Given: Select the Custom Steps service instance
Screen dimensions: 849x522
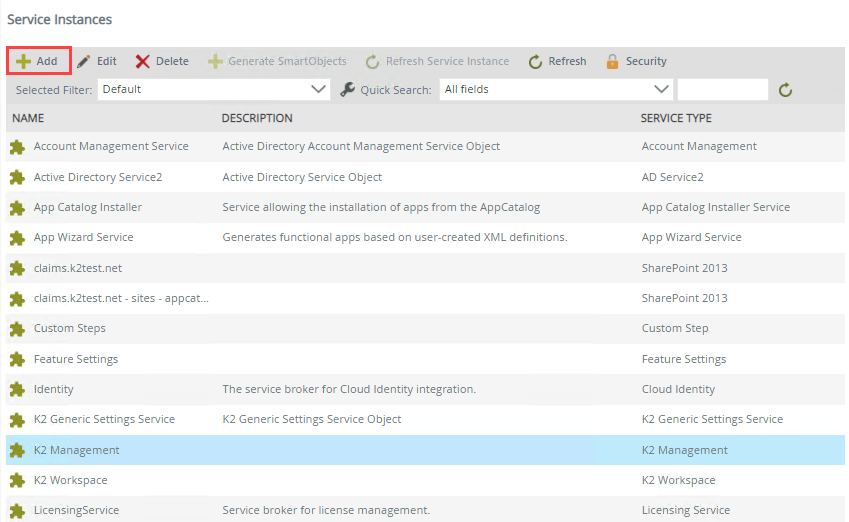Looking at the screenshot, I should click(70, 328).
